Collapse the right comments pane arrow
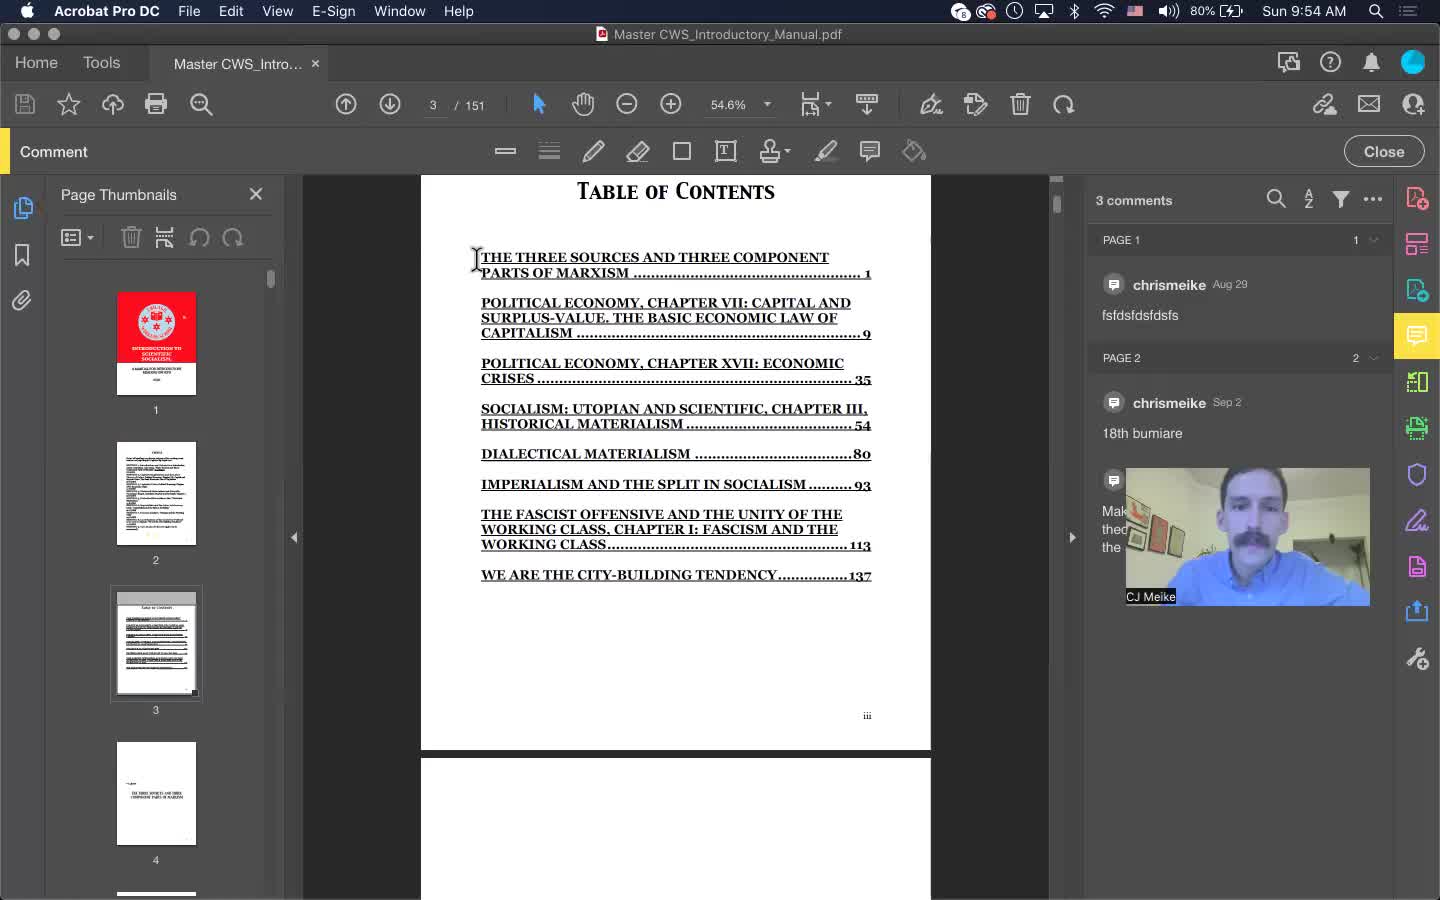This screenshot has height=900, width=1440. 1072,537
